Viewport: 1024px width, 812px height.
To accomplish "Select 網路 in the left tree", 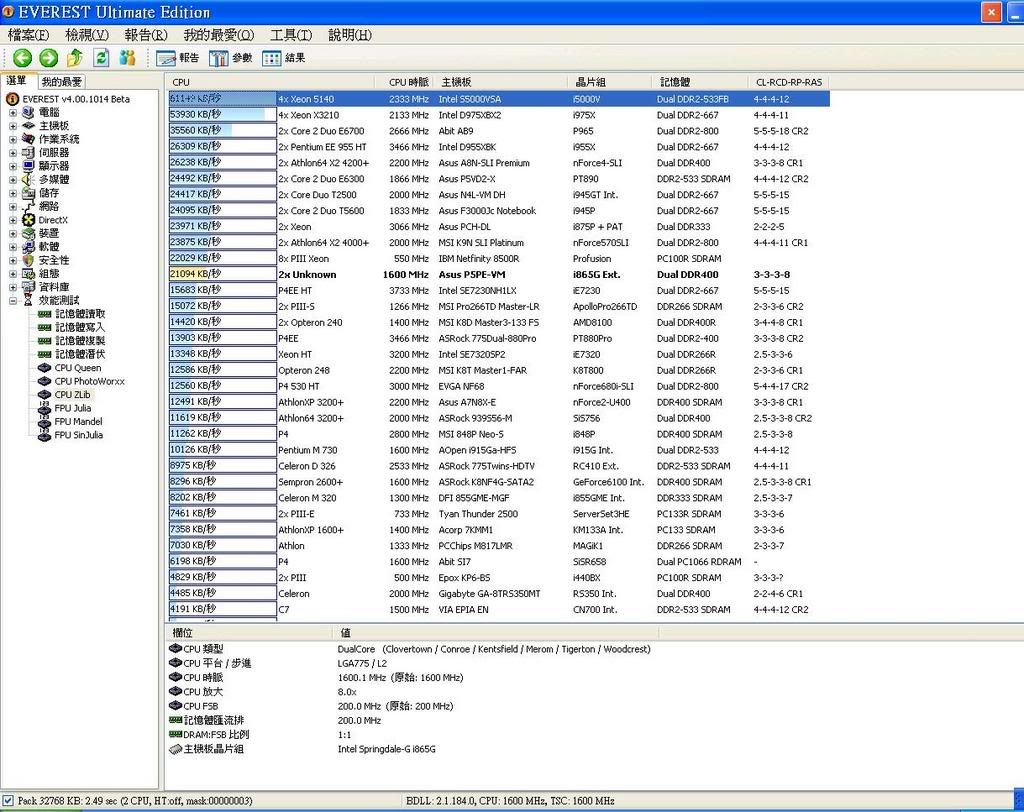I will pyautogui.click(x=49, y=206).
